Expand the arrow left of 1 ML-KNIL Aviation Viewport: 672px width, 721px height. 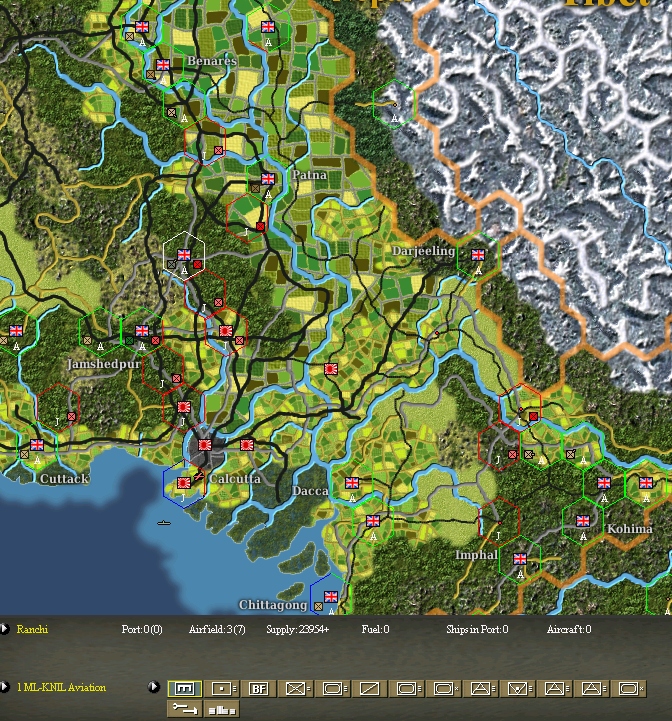point(5,687)
